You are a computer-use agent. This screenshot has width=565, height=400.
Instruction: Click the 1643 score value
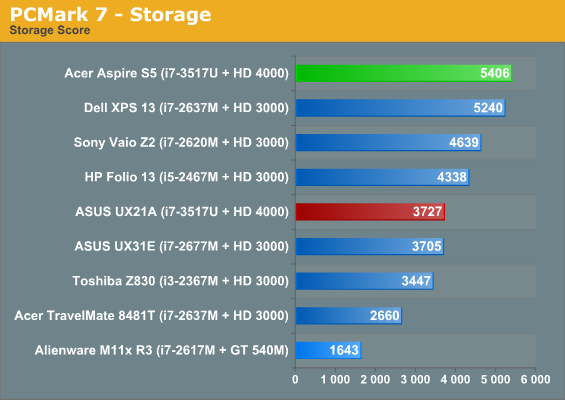click(344, 350)
